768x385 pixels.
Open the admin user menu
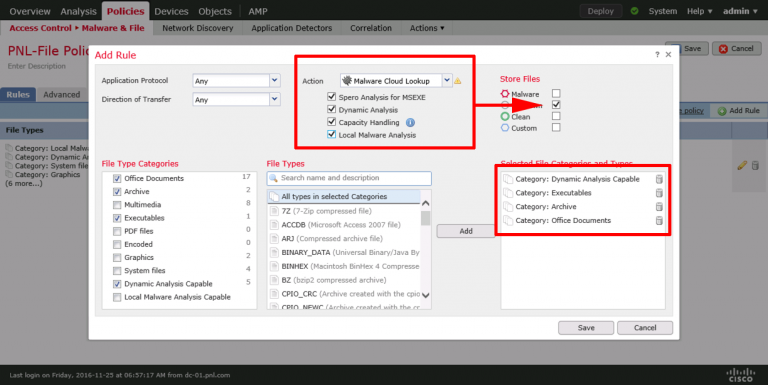[x=740, y=11]
